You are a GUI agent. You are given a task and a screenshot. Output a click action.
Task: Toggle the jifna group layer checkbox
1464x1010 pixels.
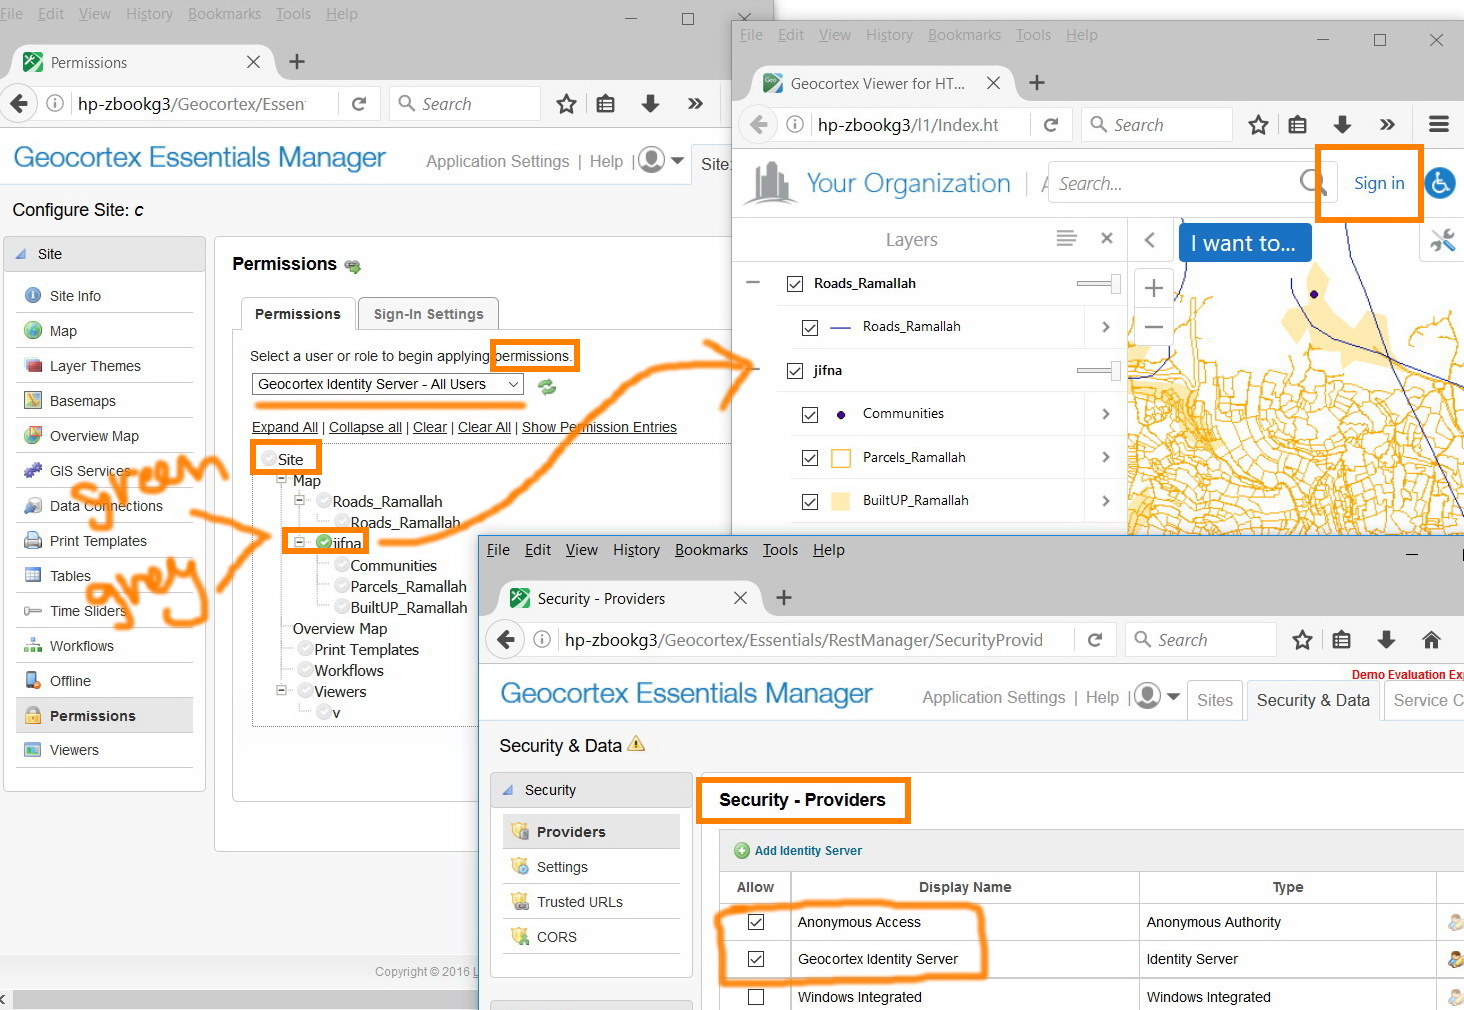tap(795, 371)
